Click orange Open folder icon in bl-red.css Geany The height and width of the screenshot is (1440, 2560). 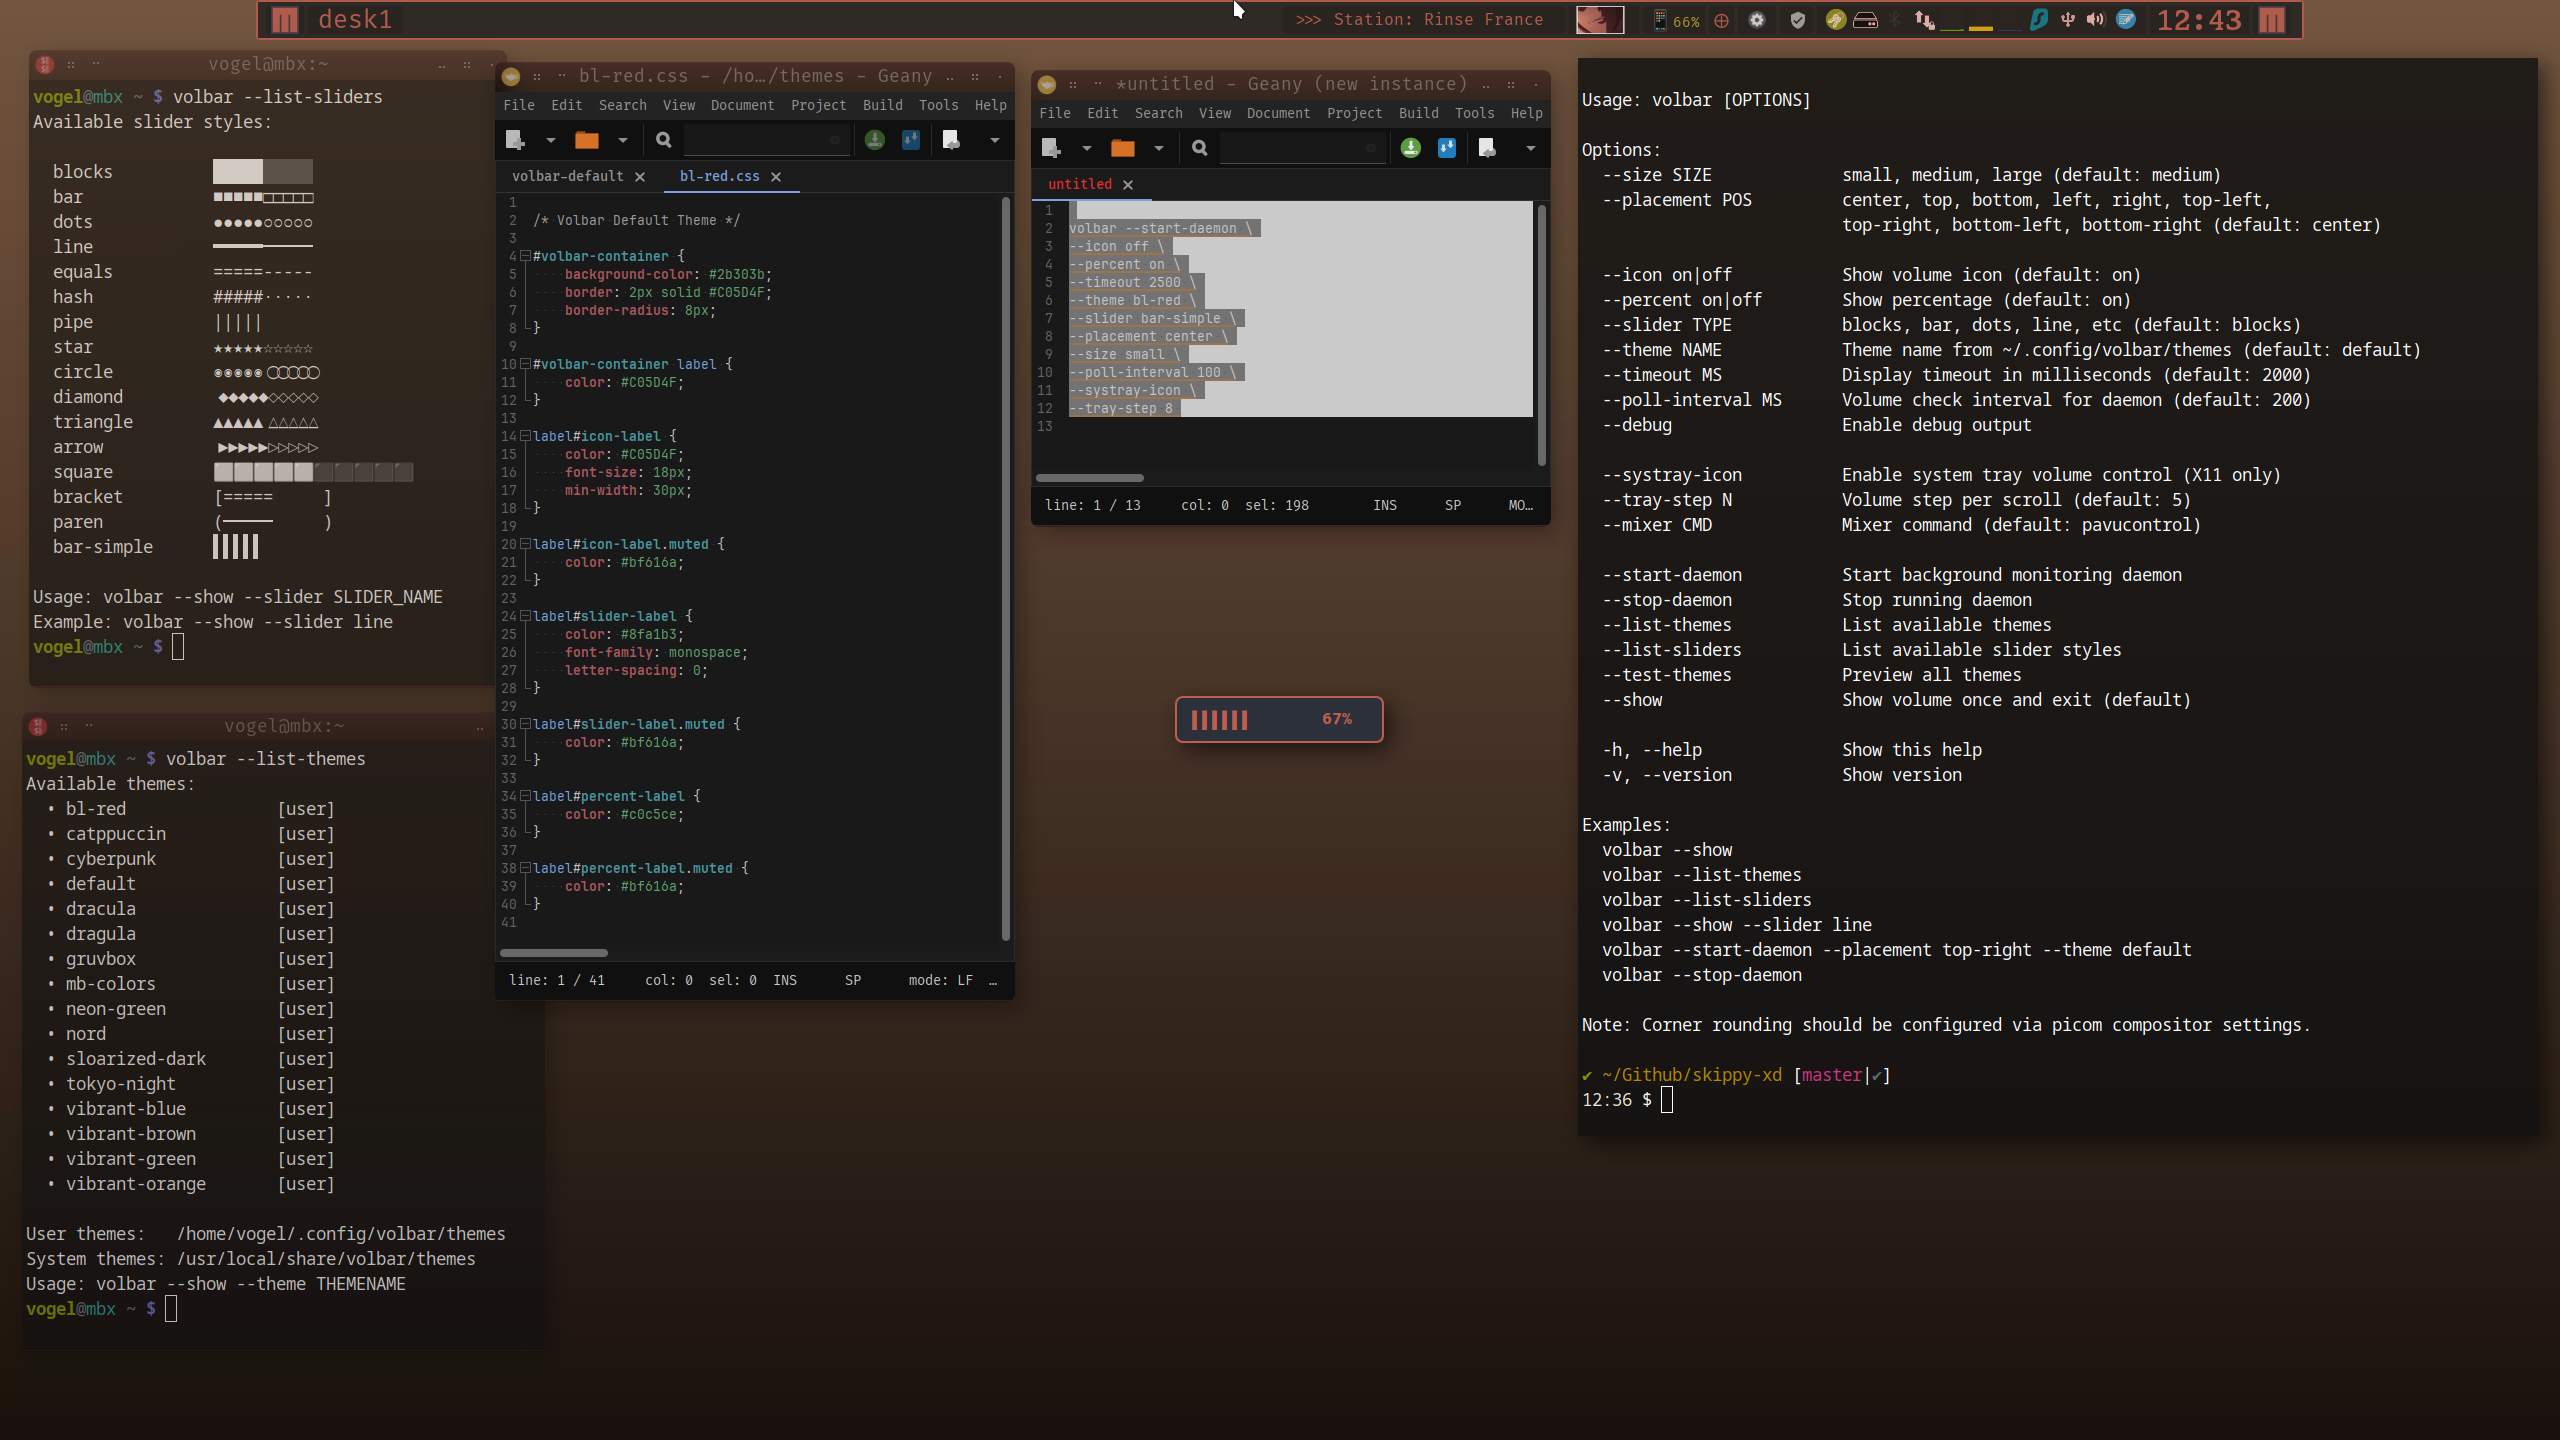(x=586, y=140)
